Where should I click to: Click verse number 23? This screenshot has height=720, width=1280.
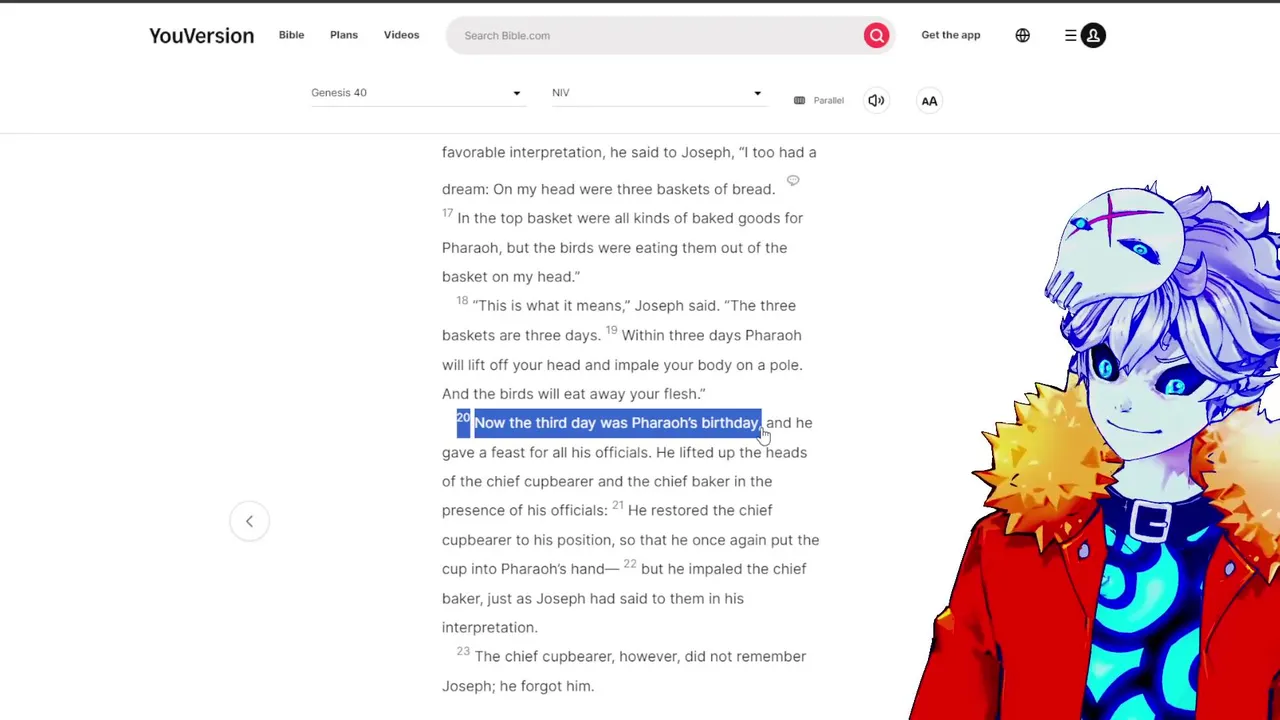pyautogui.click(x=463, y=652)
